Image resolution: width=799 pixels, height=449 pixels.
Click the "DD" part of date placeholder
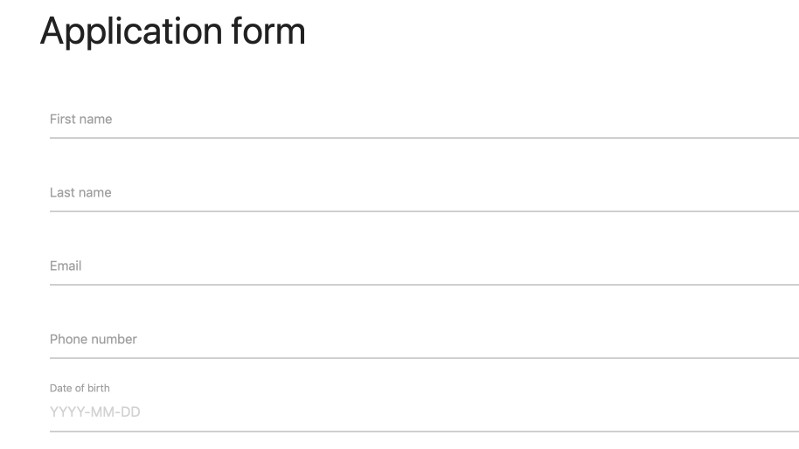tap(131, 410)
